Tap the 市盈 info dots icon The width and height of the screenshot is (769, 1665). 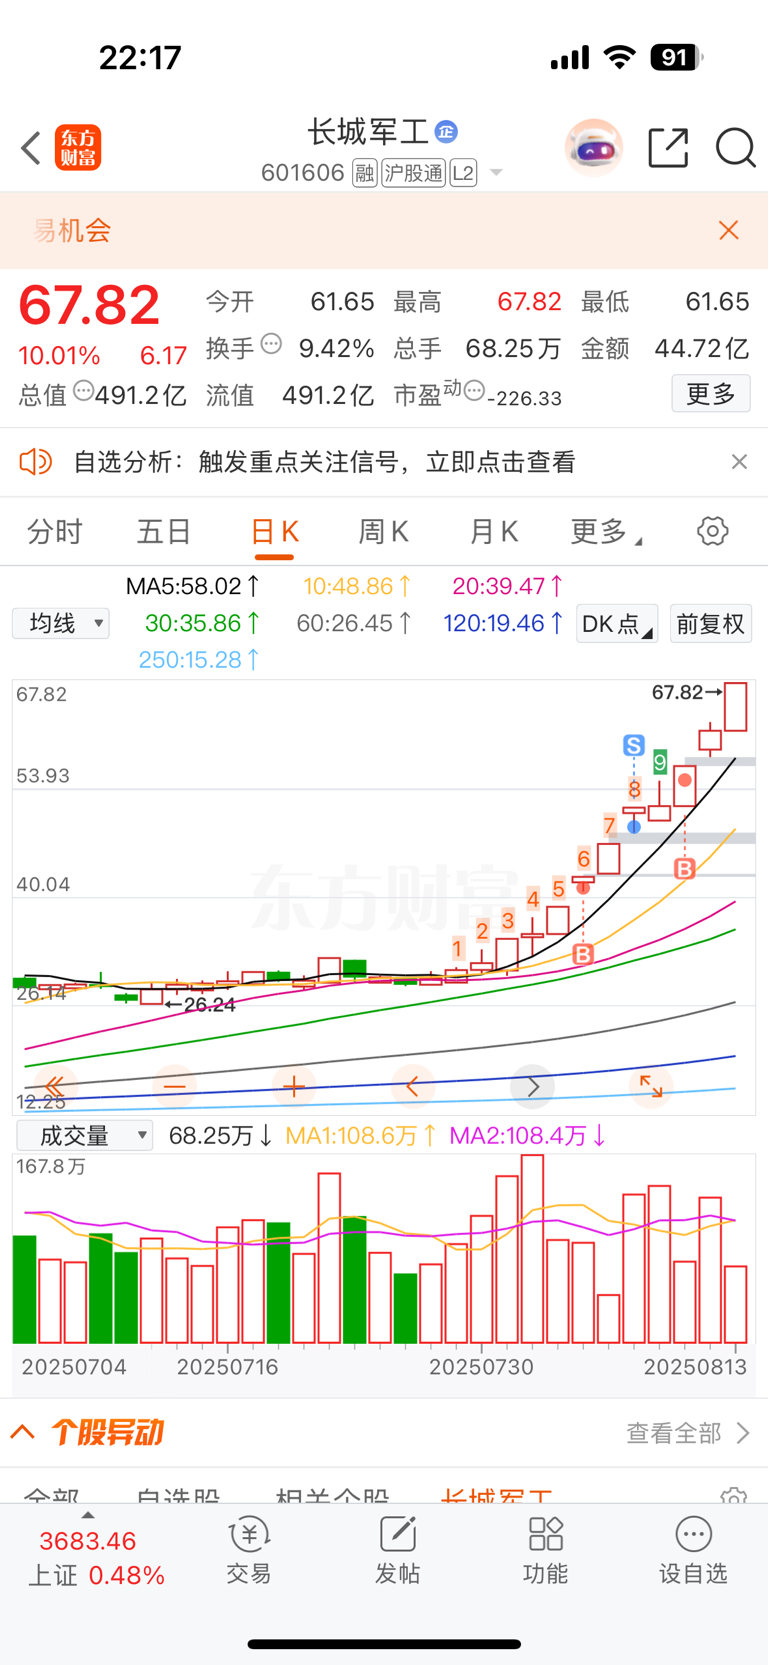pos(474,390)
